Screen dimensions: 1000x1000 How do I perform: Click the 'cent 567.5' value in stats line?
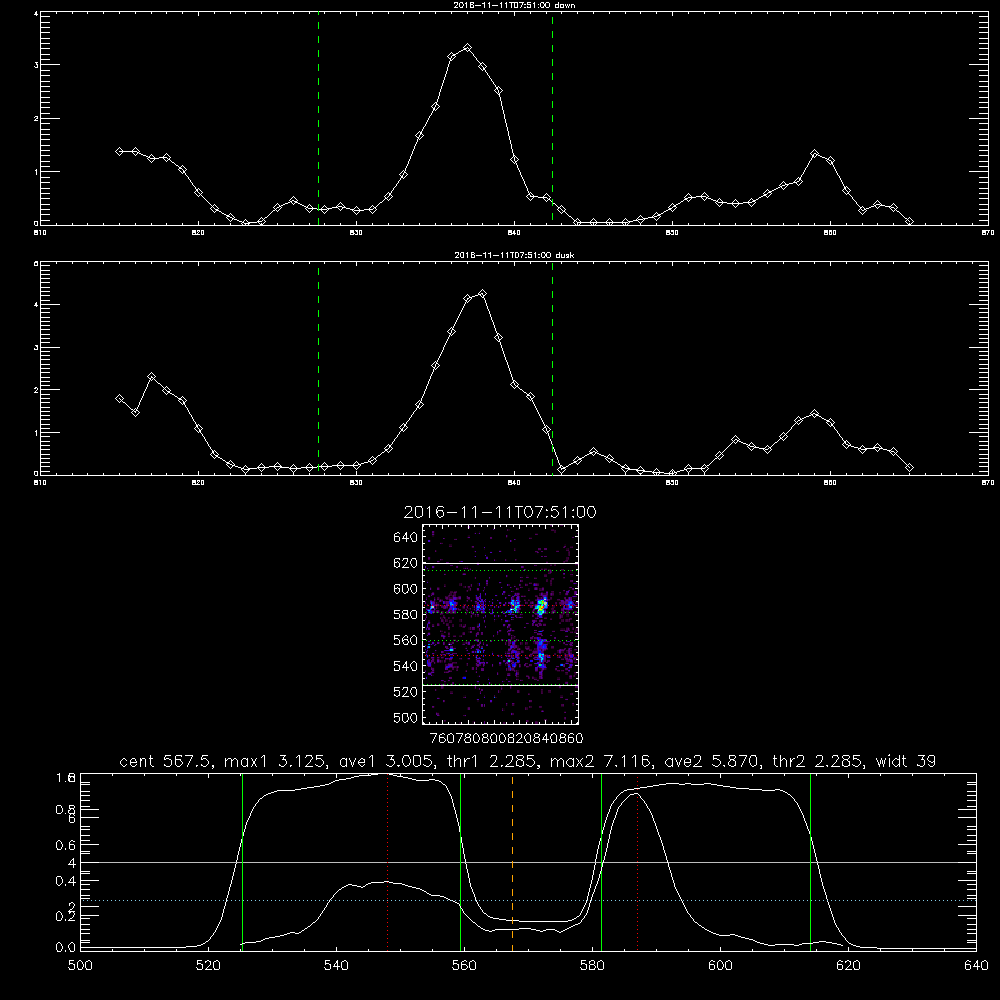pos(165,761)
